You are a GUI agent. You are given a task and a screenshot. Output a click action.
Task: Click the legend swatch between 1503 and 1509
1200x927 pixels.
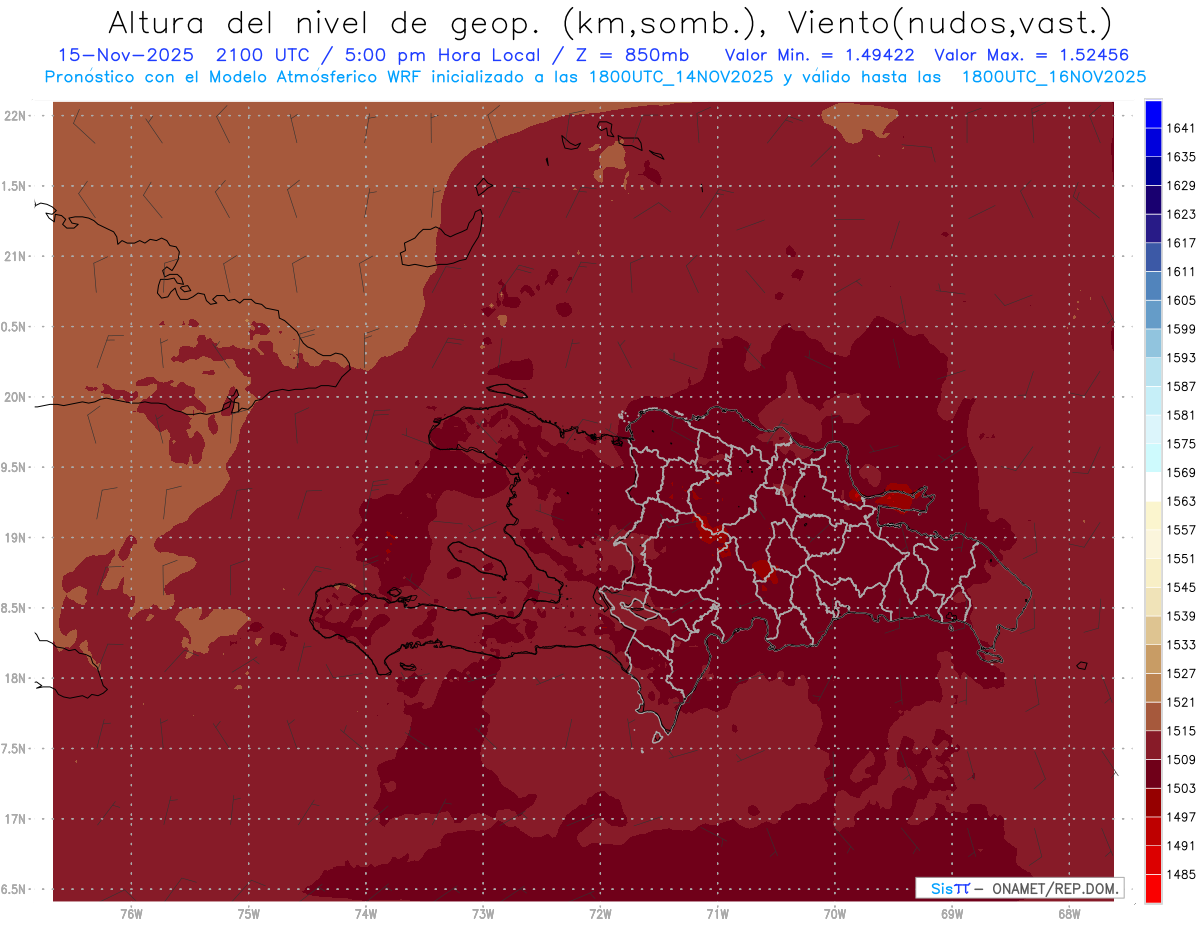(x=1153, y=774)
